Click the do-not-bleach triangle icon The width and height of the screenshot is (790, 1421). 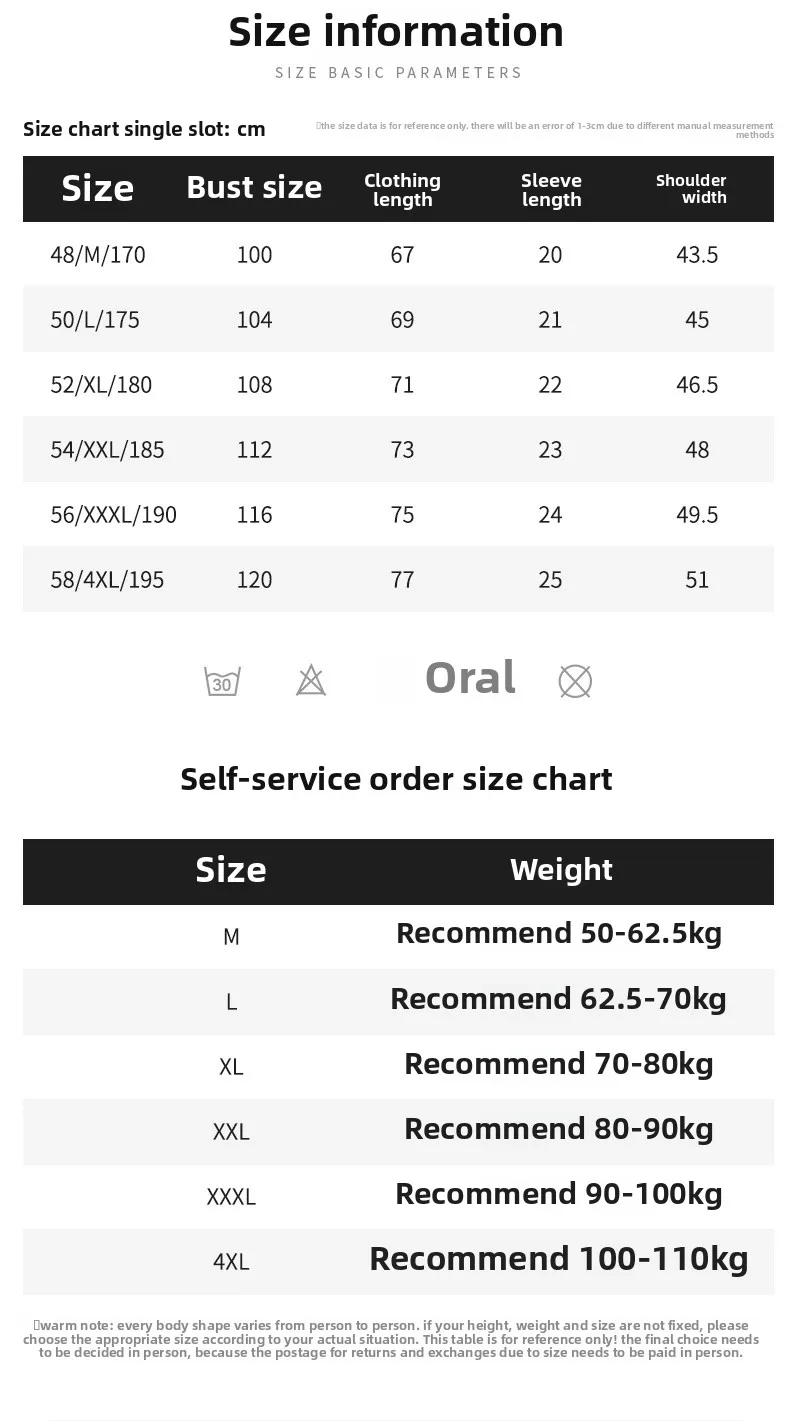[x=311, y=681]
